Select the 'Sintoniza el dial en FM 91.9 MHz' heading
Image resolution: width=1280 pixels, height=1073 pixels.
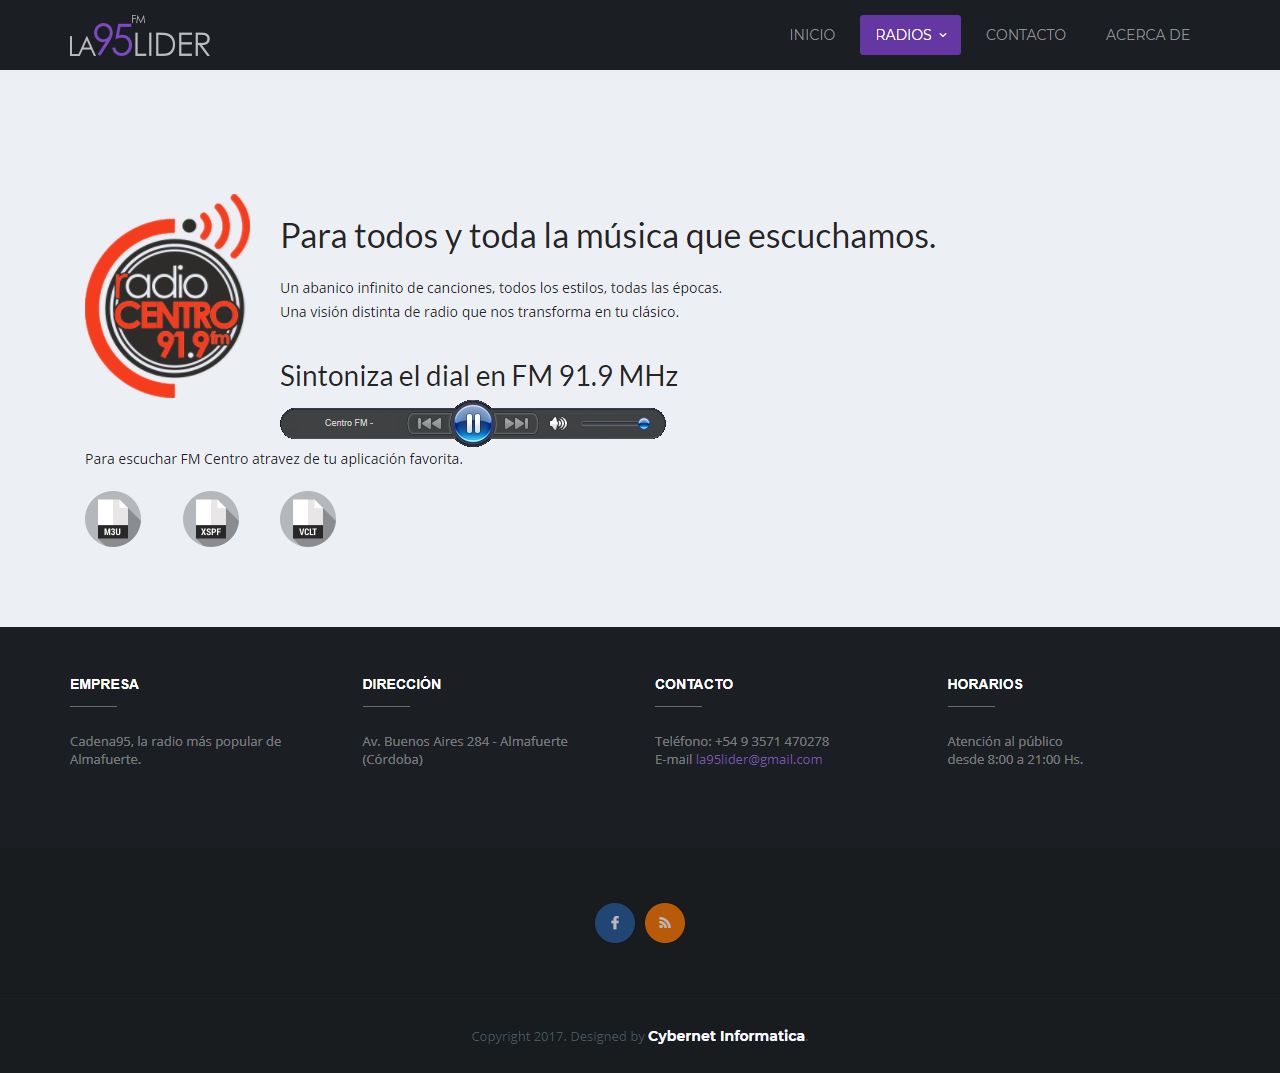click(x=479, y=376)
